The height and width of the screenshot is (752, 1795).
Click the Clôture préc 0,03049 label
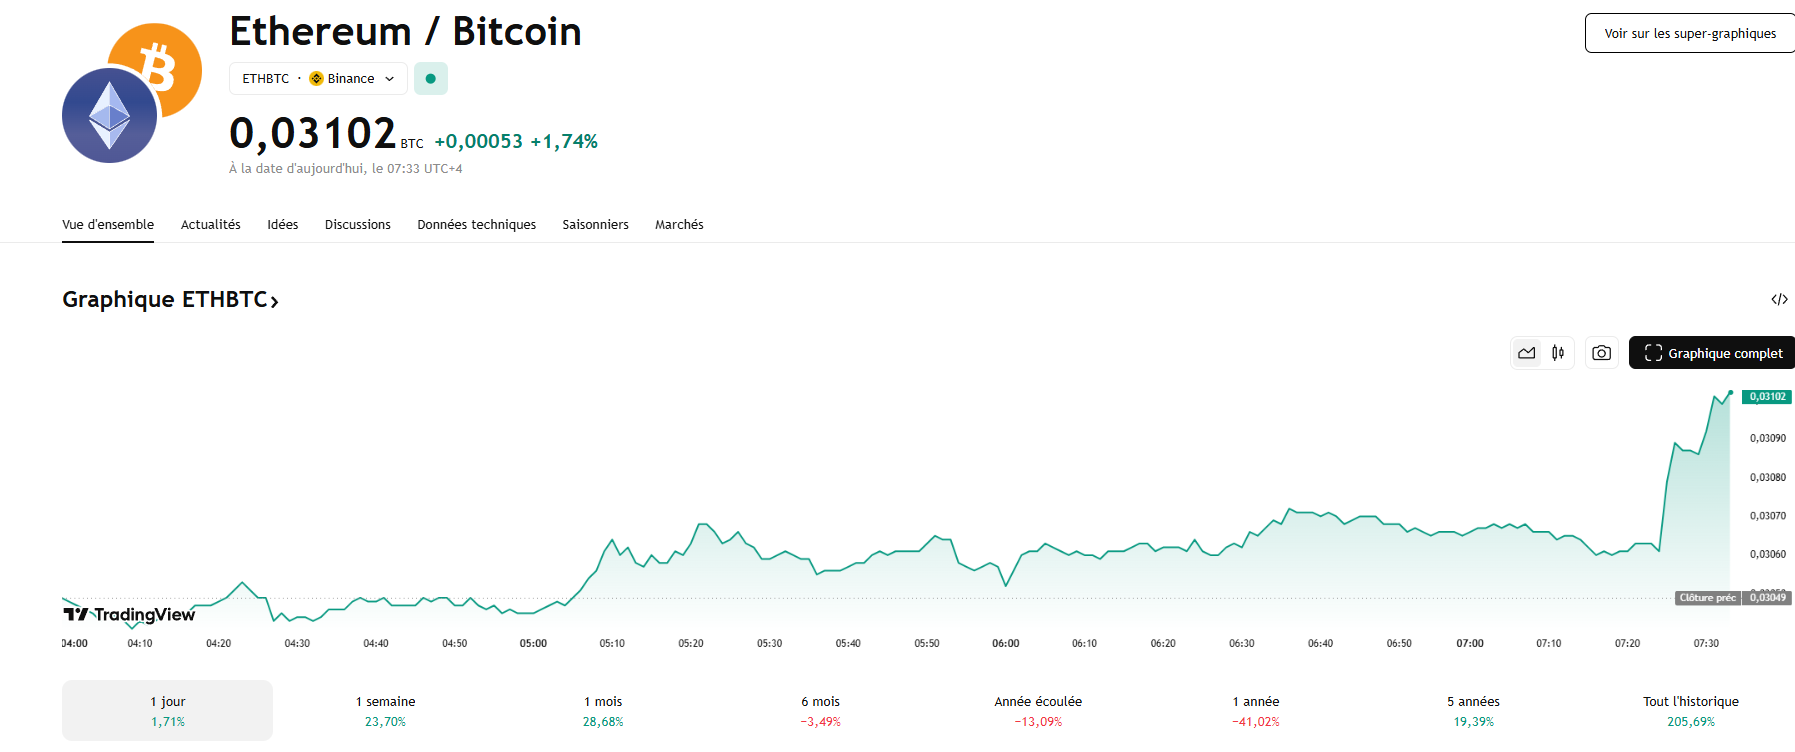point(1732,598)
